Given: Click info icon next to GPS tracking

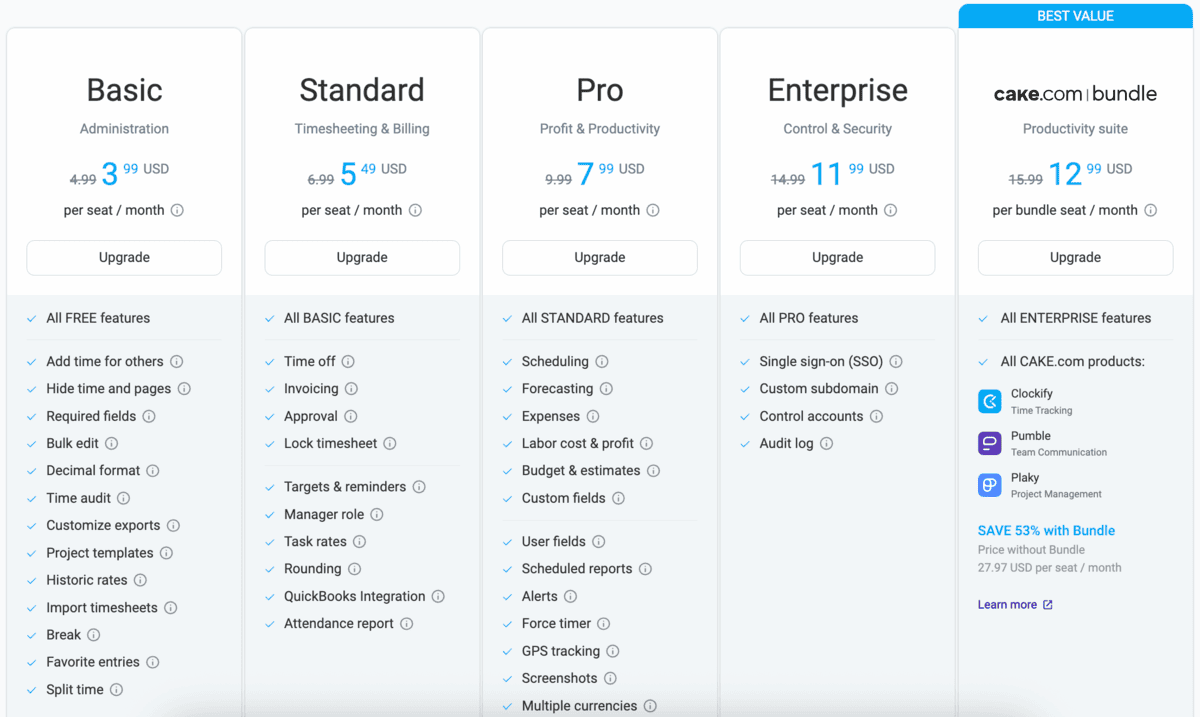Looking at the screenshot, I should pos(613,651).
